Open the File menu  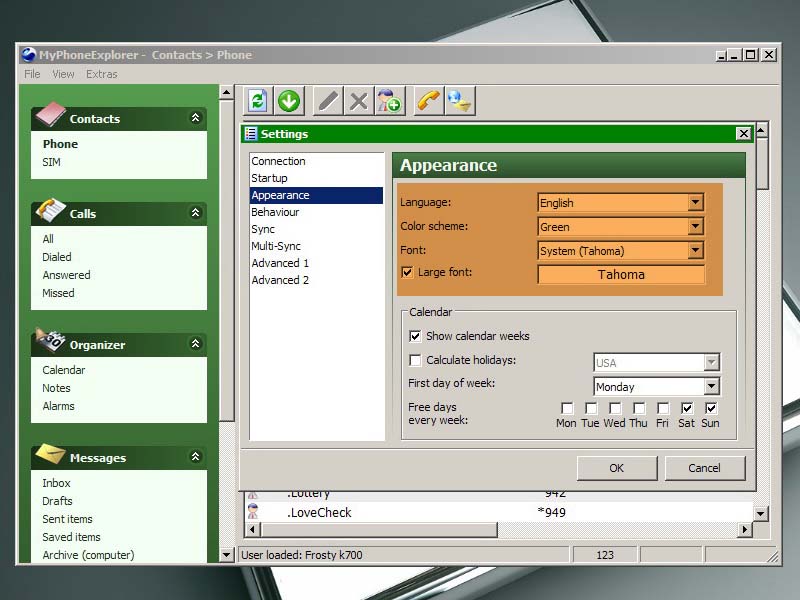32,74
